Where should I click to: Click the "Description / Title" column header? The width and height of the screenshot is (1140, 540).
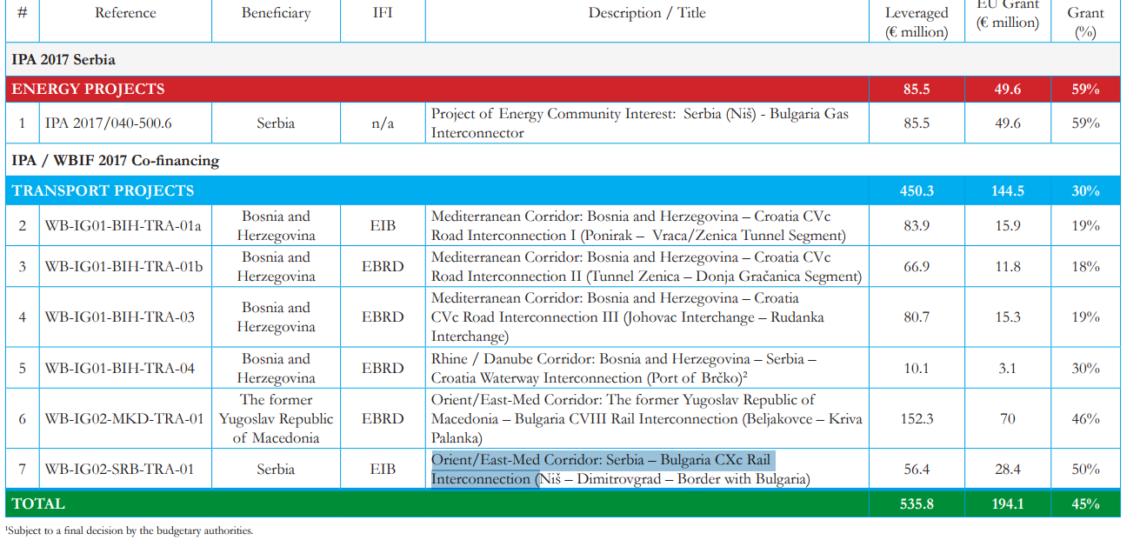pyautogui.click(x=647, y=13)
